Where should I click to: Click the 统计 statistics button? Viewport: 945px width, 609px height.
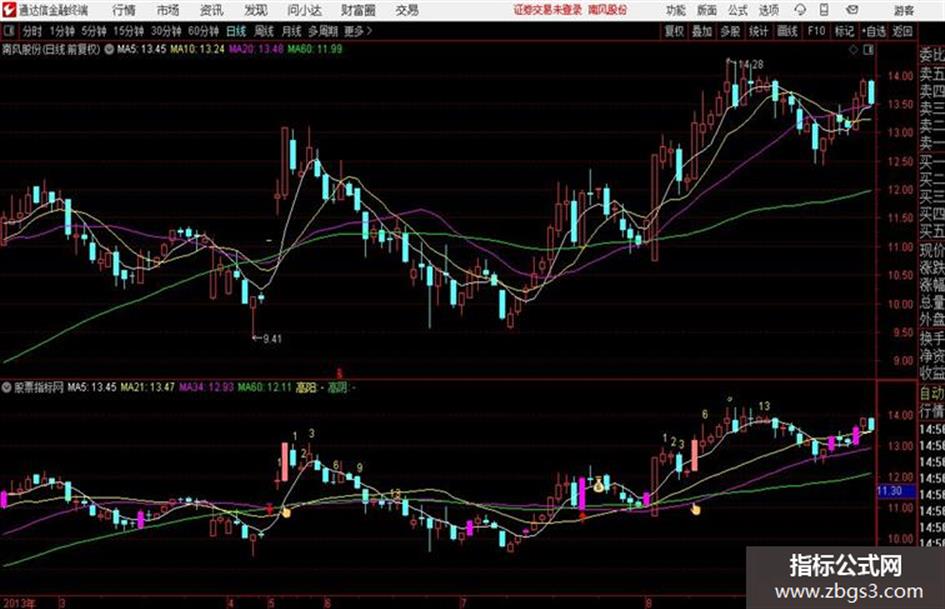pos(758,31)
